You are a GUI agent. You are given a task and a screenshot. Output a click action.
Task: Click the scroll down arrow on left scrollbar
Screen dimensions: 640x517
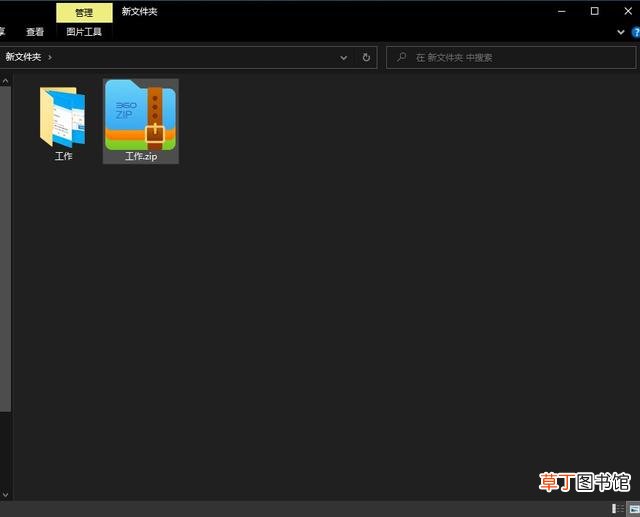point(5,495)
